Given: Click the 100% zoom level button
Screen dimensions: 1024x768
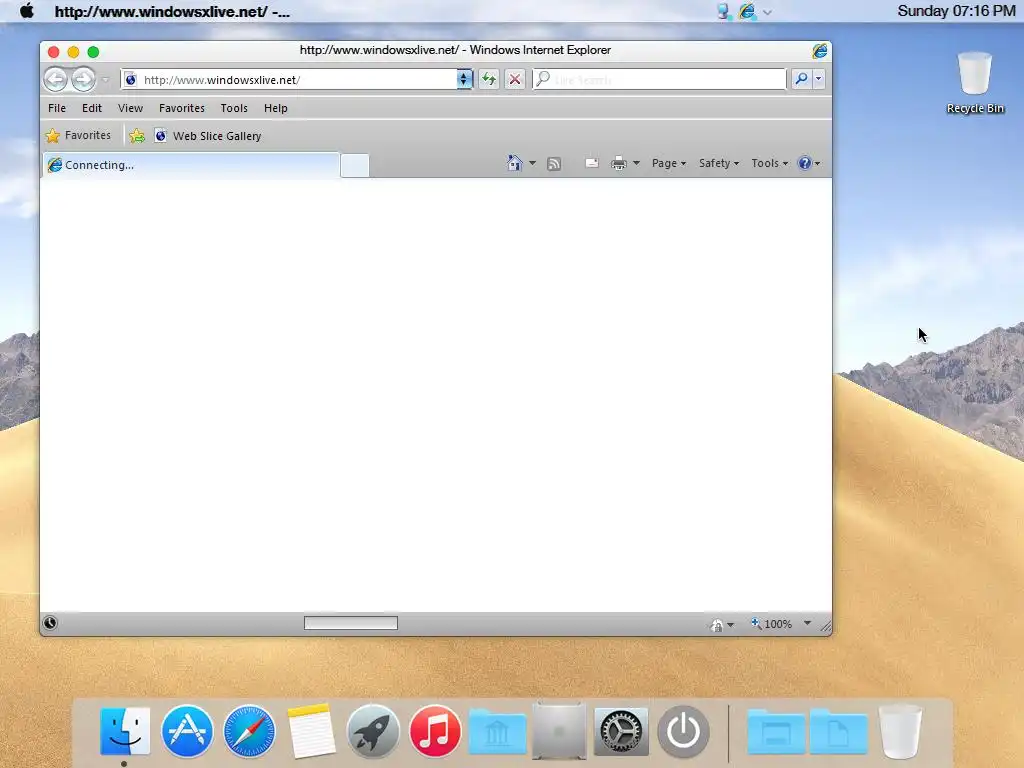Looking at the screenshot, I should (771, 624).
